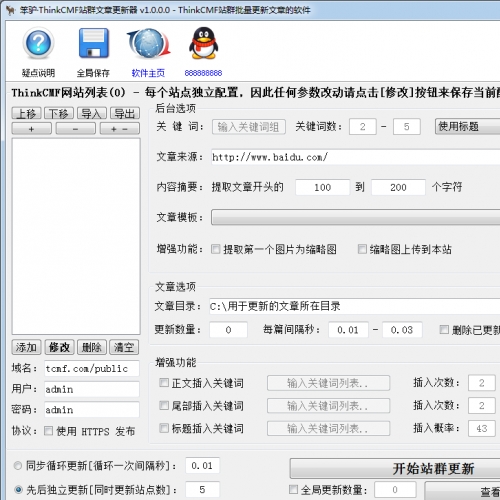This screenshot has width=500, height=500.
Task: Click the QQ penguin contact icon
Action: pyautogui.click(x=203, y=43)
